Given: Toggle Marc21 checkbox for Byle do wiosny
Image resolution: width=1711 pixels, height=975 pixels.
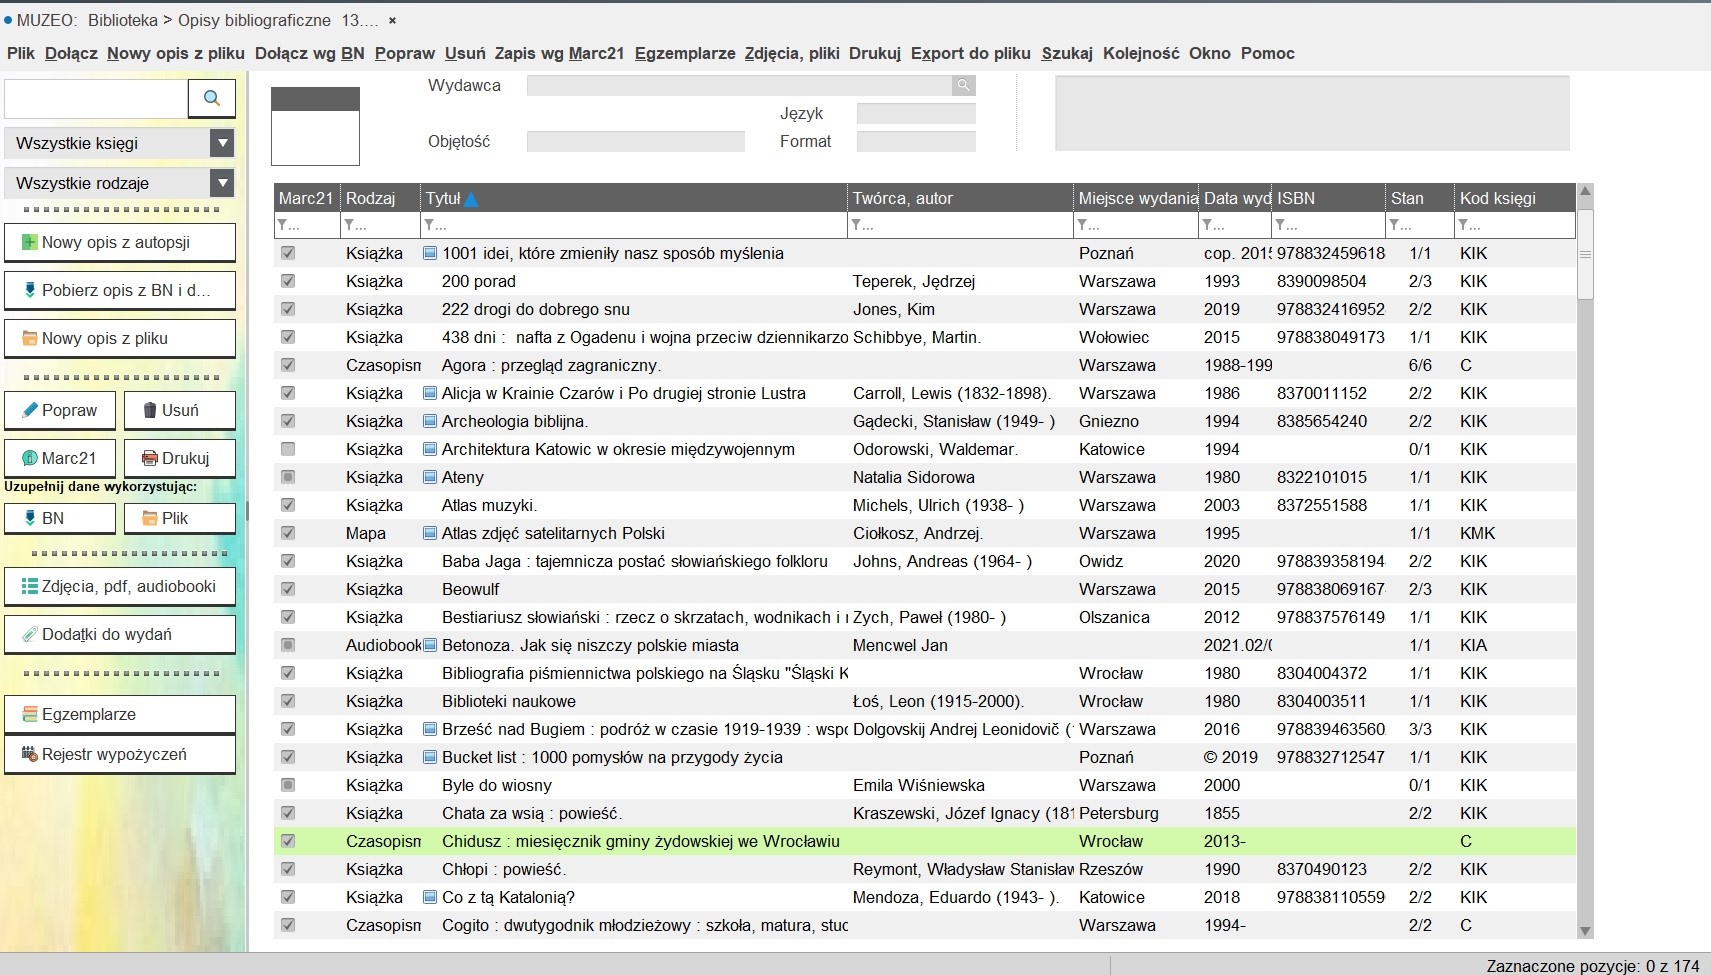Looking at the screenshot, I should point(288,786).
